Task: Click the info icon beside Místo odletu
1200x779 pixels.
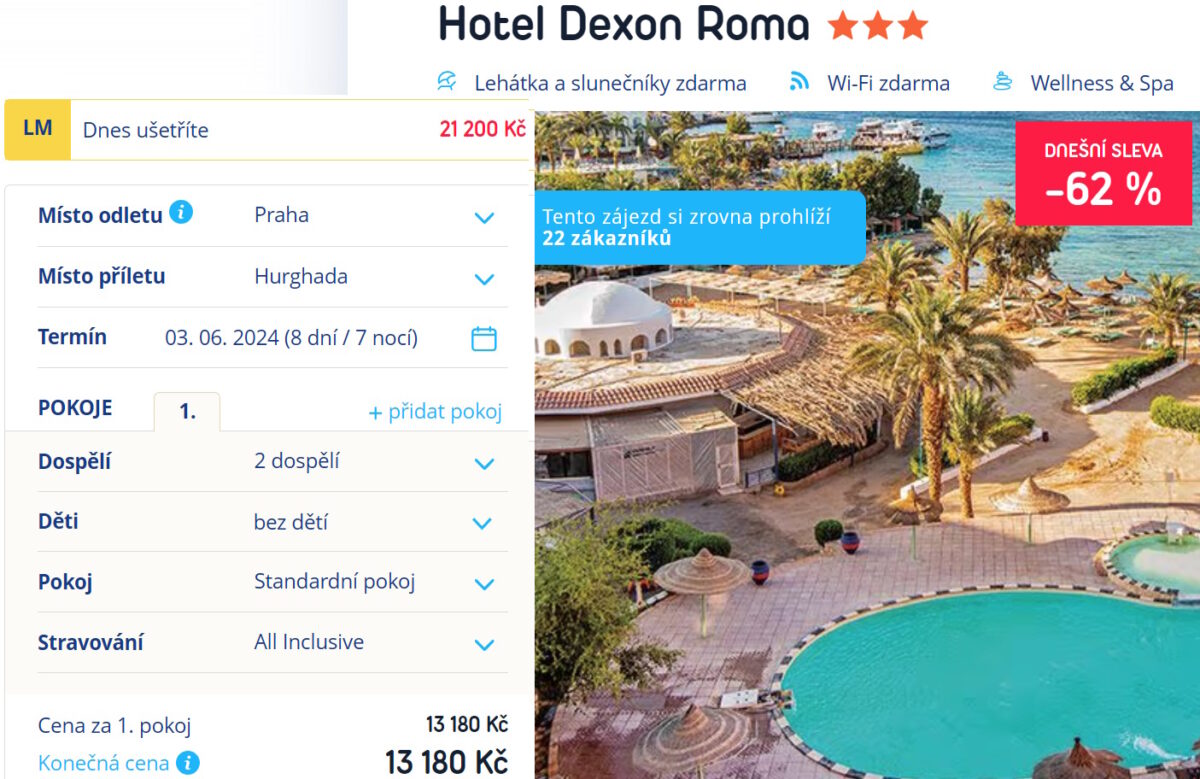Action: [x=181, y=213]
